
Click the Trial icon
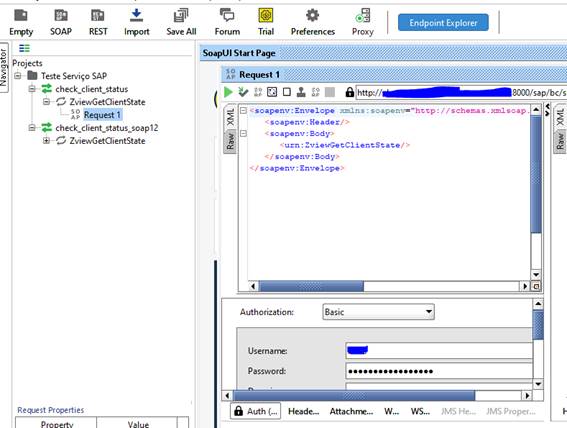[x=266, y=22]
